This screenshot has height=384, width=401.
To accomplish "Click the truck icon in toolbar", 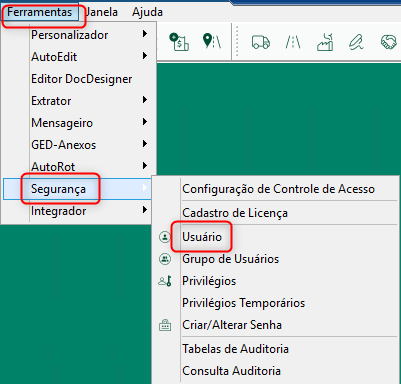I will [x=261, y=42].
